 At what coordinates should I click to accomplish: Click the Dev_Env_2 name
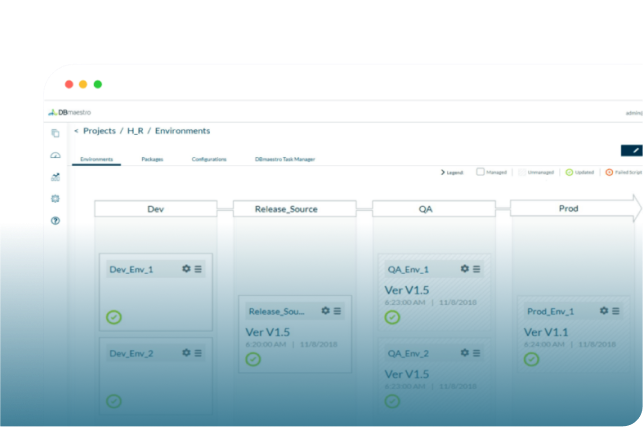point(131,354)
